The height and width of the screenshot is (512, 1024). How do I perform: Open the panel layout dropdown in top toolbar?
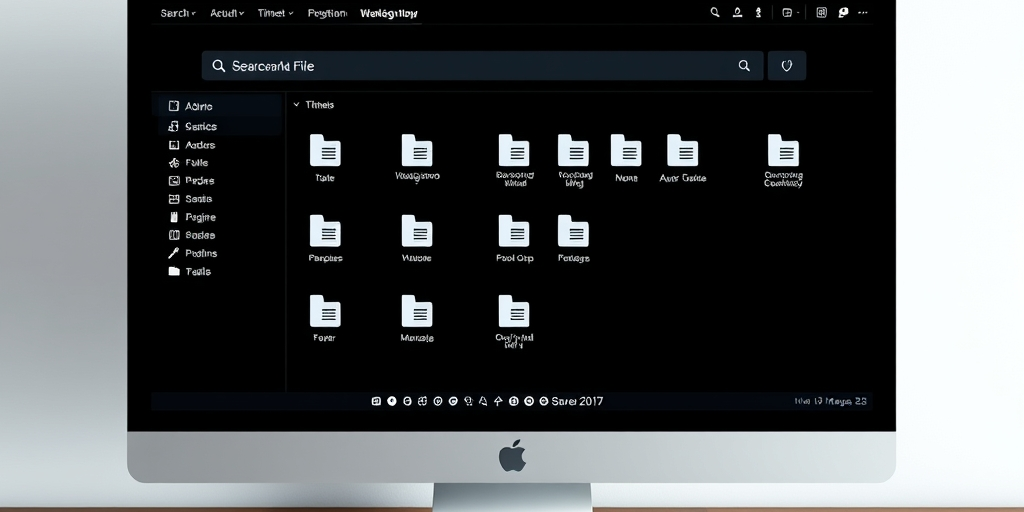(x=790, y=12)
